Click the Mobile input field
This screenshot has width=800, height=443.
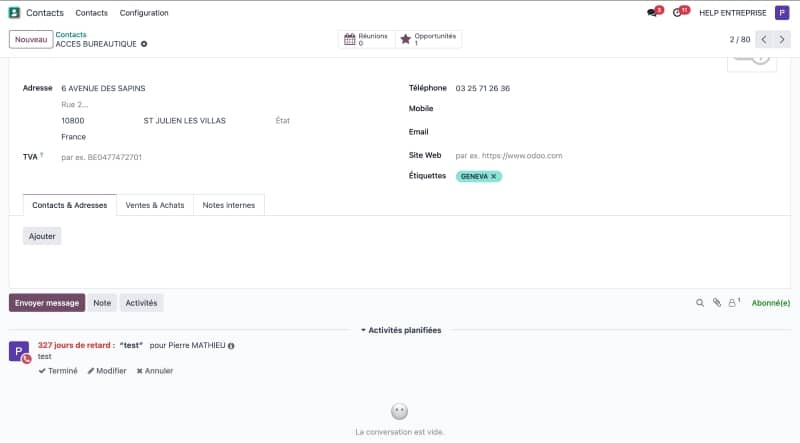[615, 109]
